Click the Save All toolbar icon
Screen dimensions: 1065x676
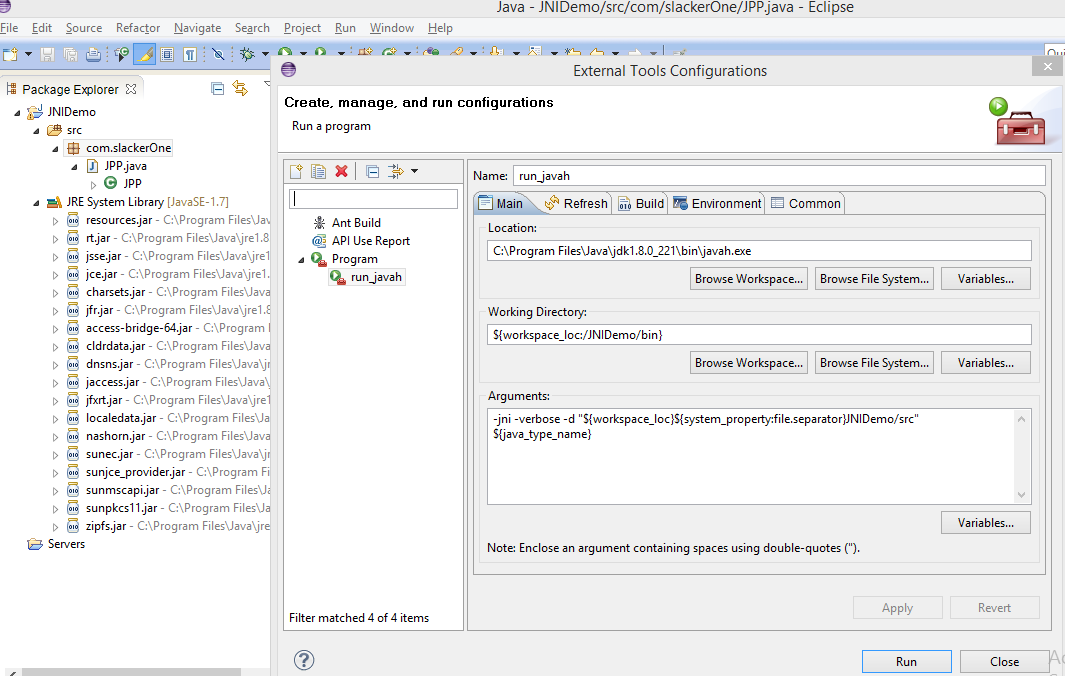pos(70,54)
